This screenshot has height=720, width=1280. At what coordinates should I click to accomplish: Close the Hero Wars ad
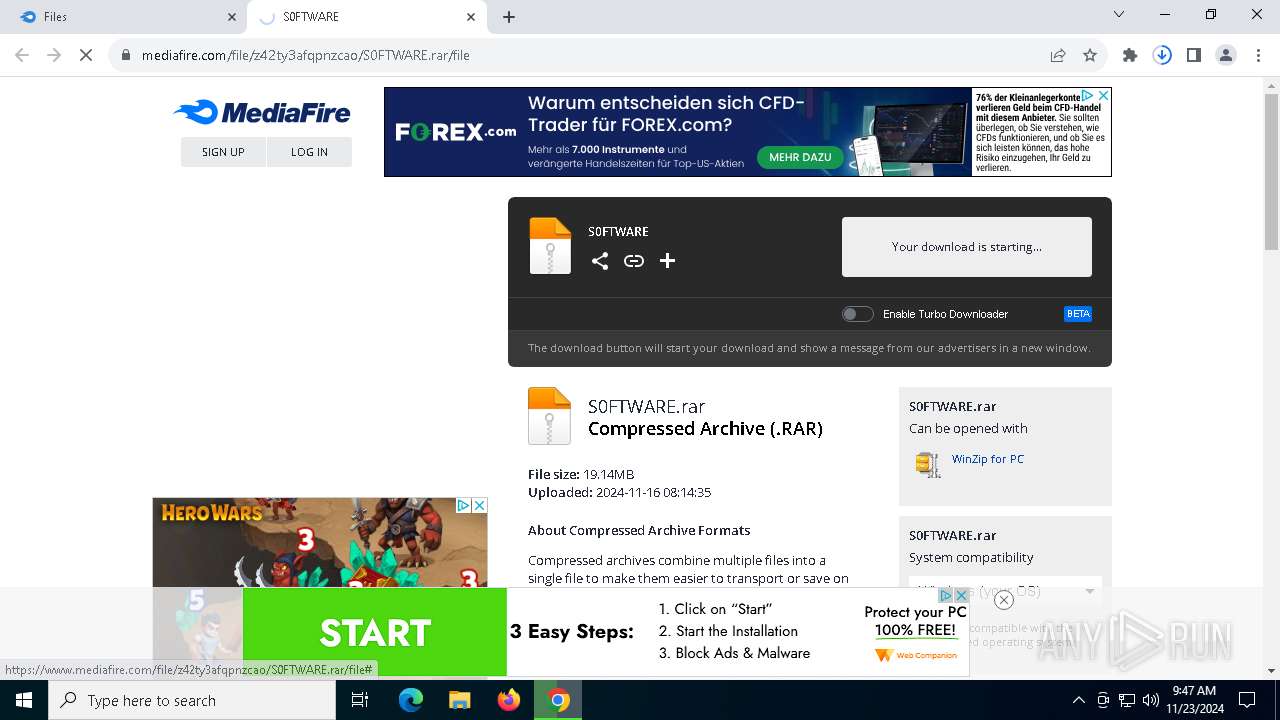(479, 506)
